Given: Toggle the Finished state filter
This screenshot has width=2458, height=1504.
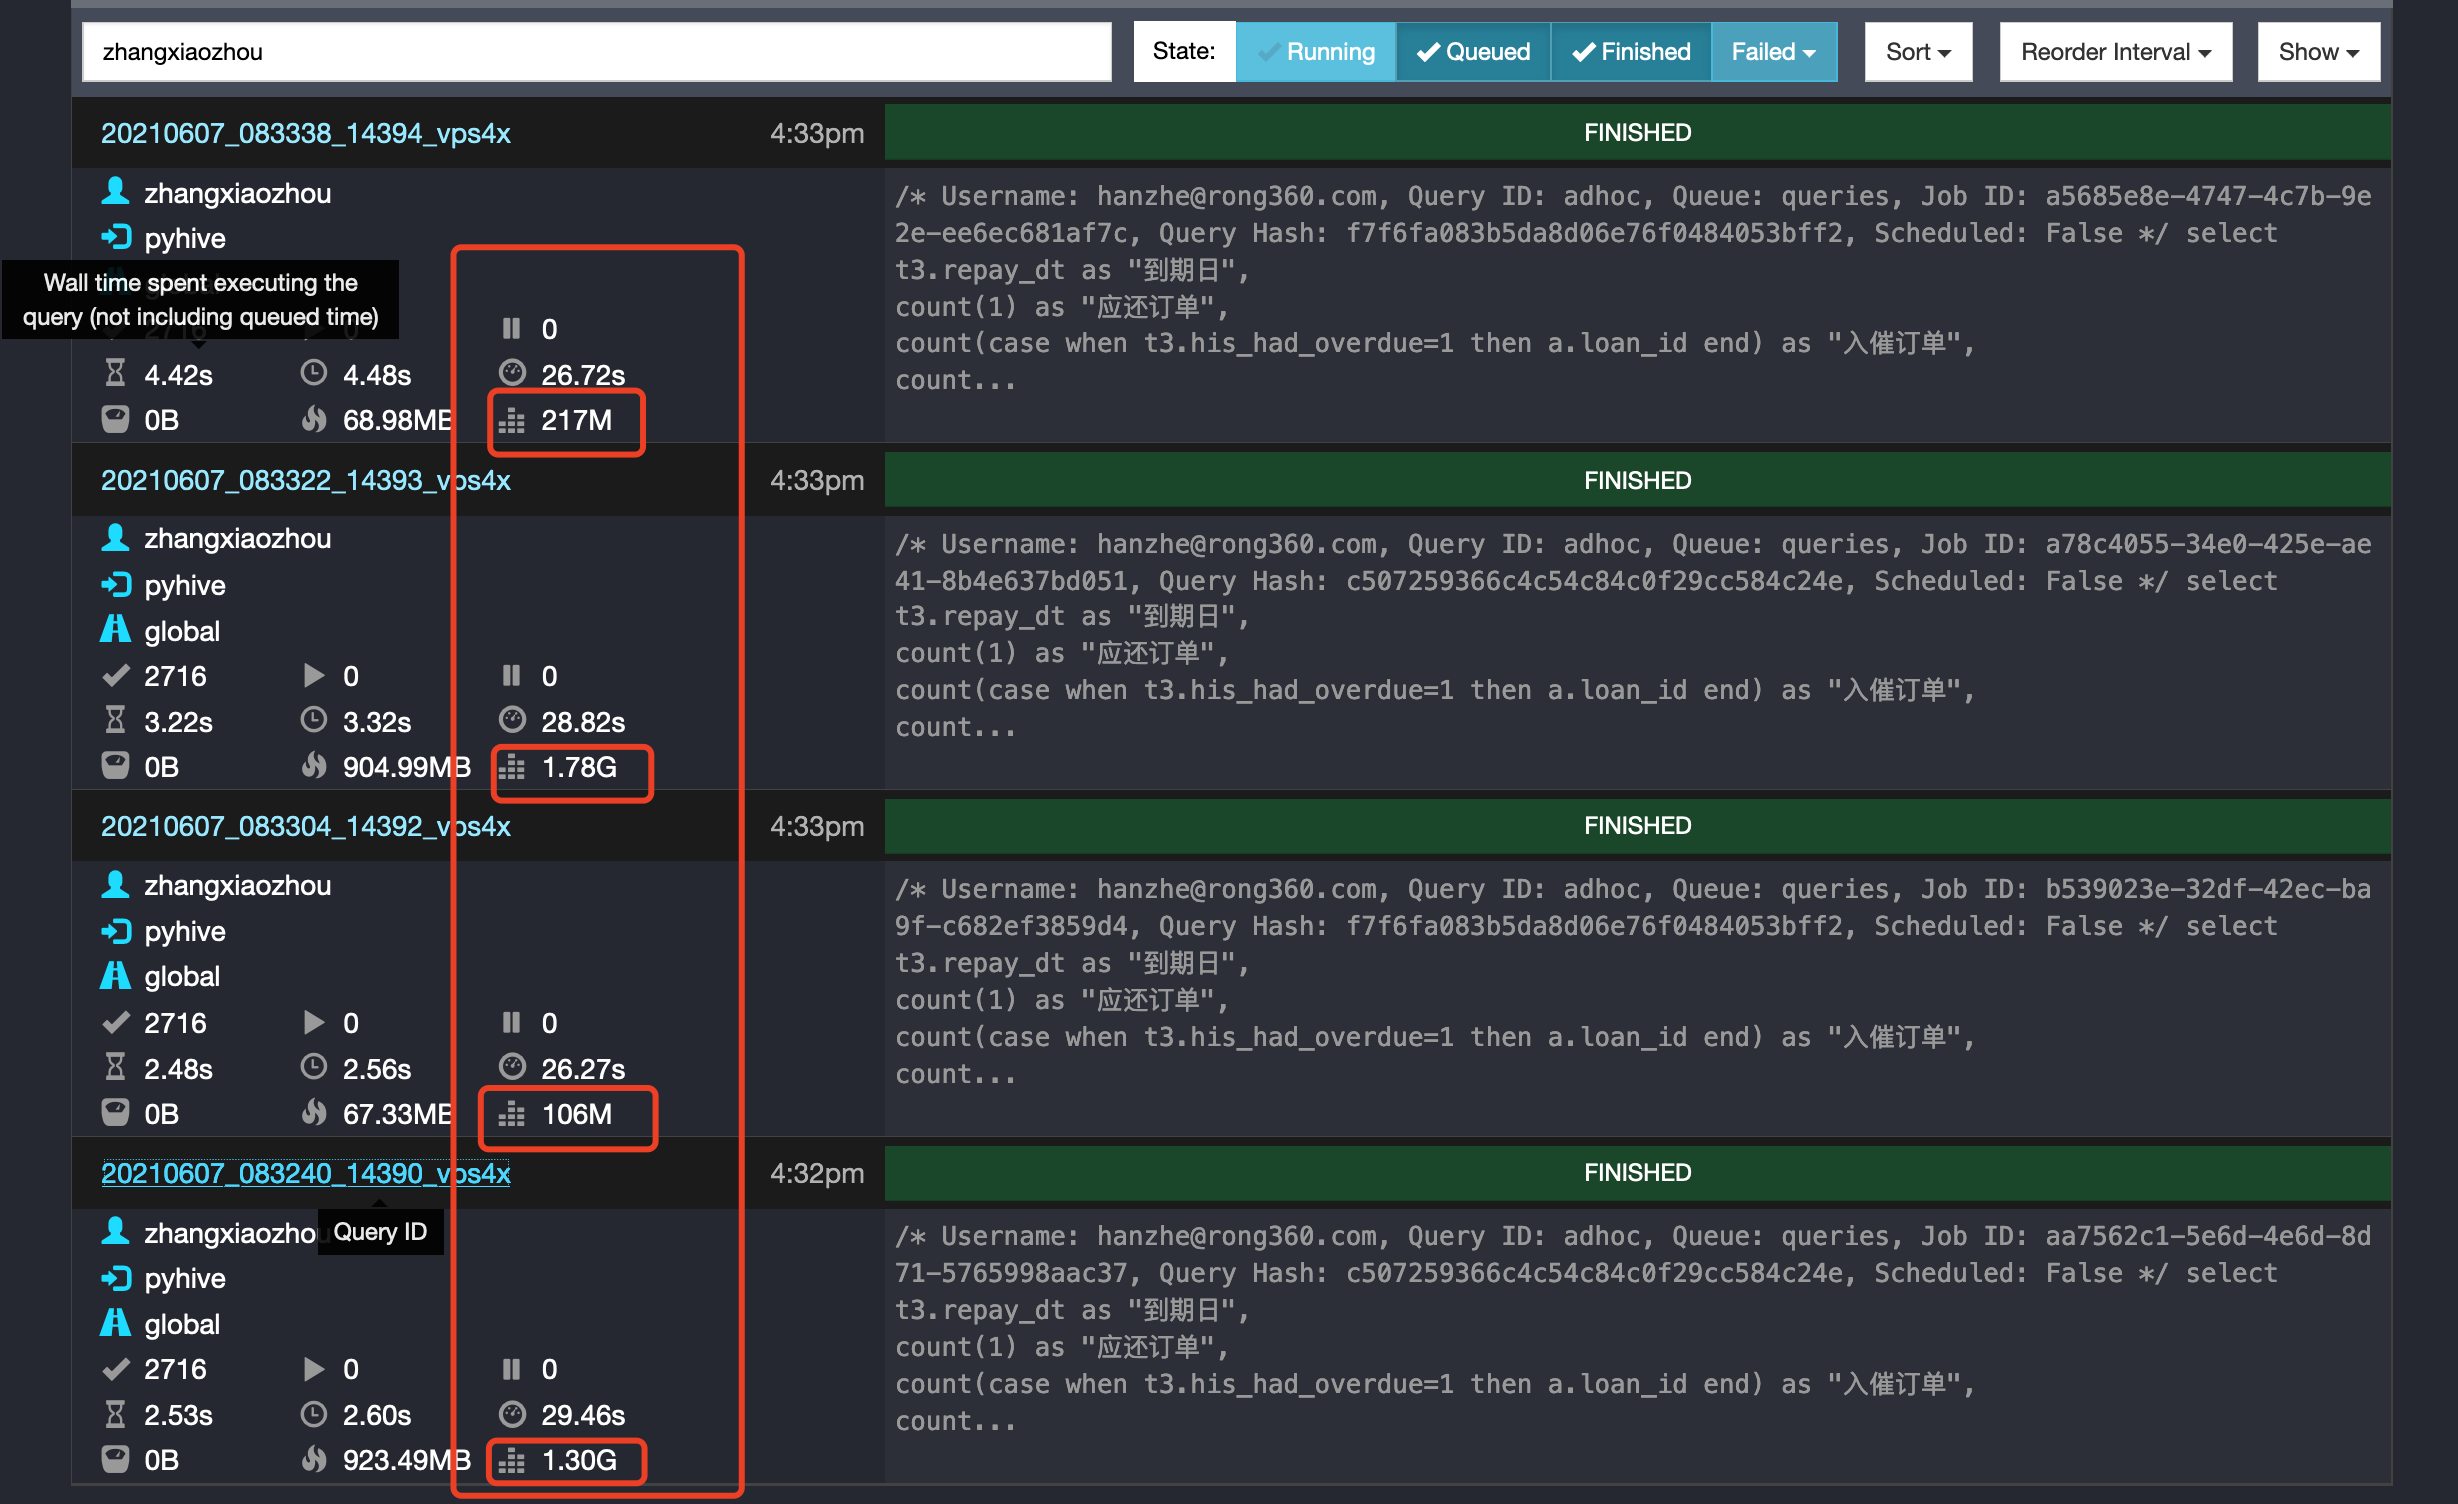Looking at the screenshot, I should coord(1630,52).
